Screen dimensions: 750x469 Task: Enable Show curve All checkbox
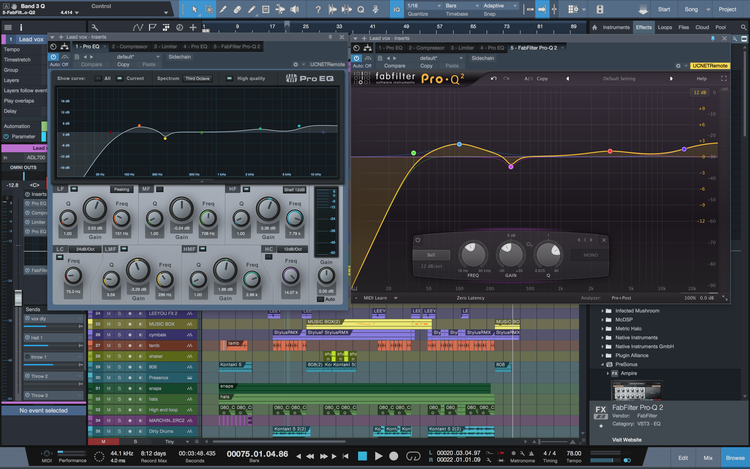[x=98, y=78]
